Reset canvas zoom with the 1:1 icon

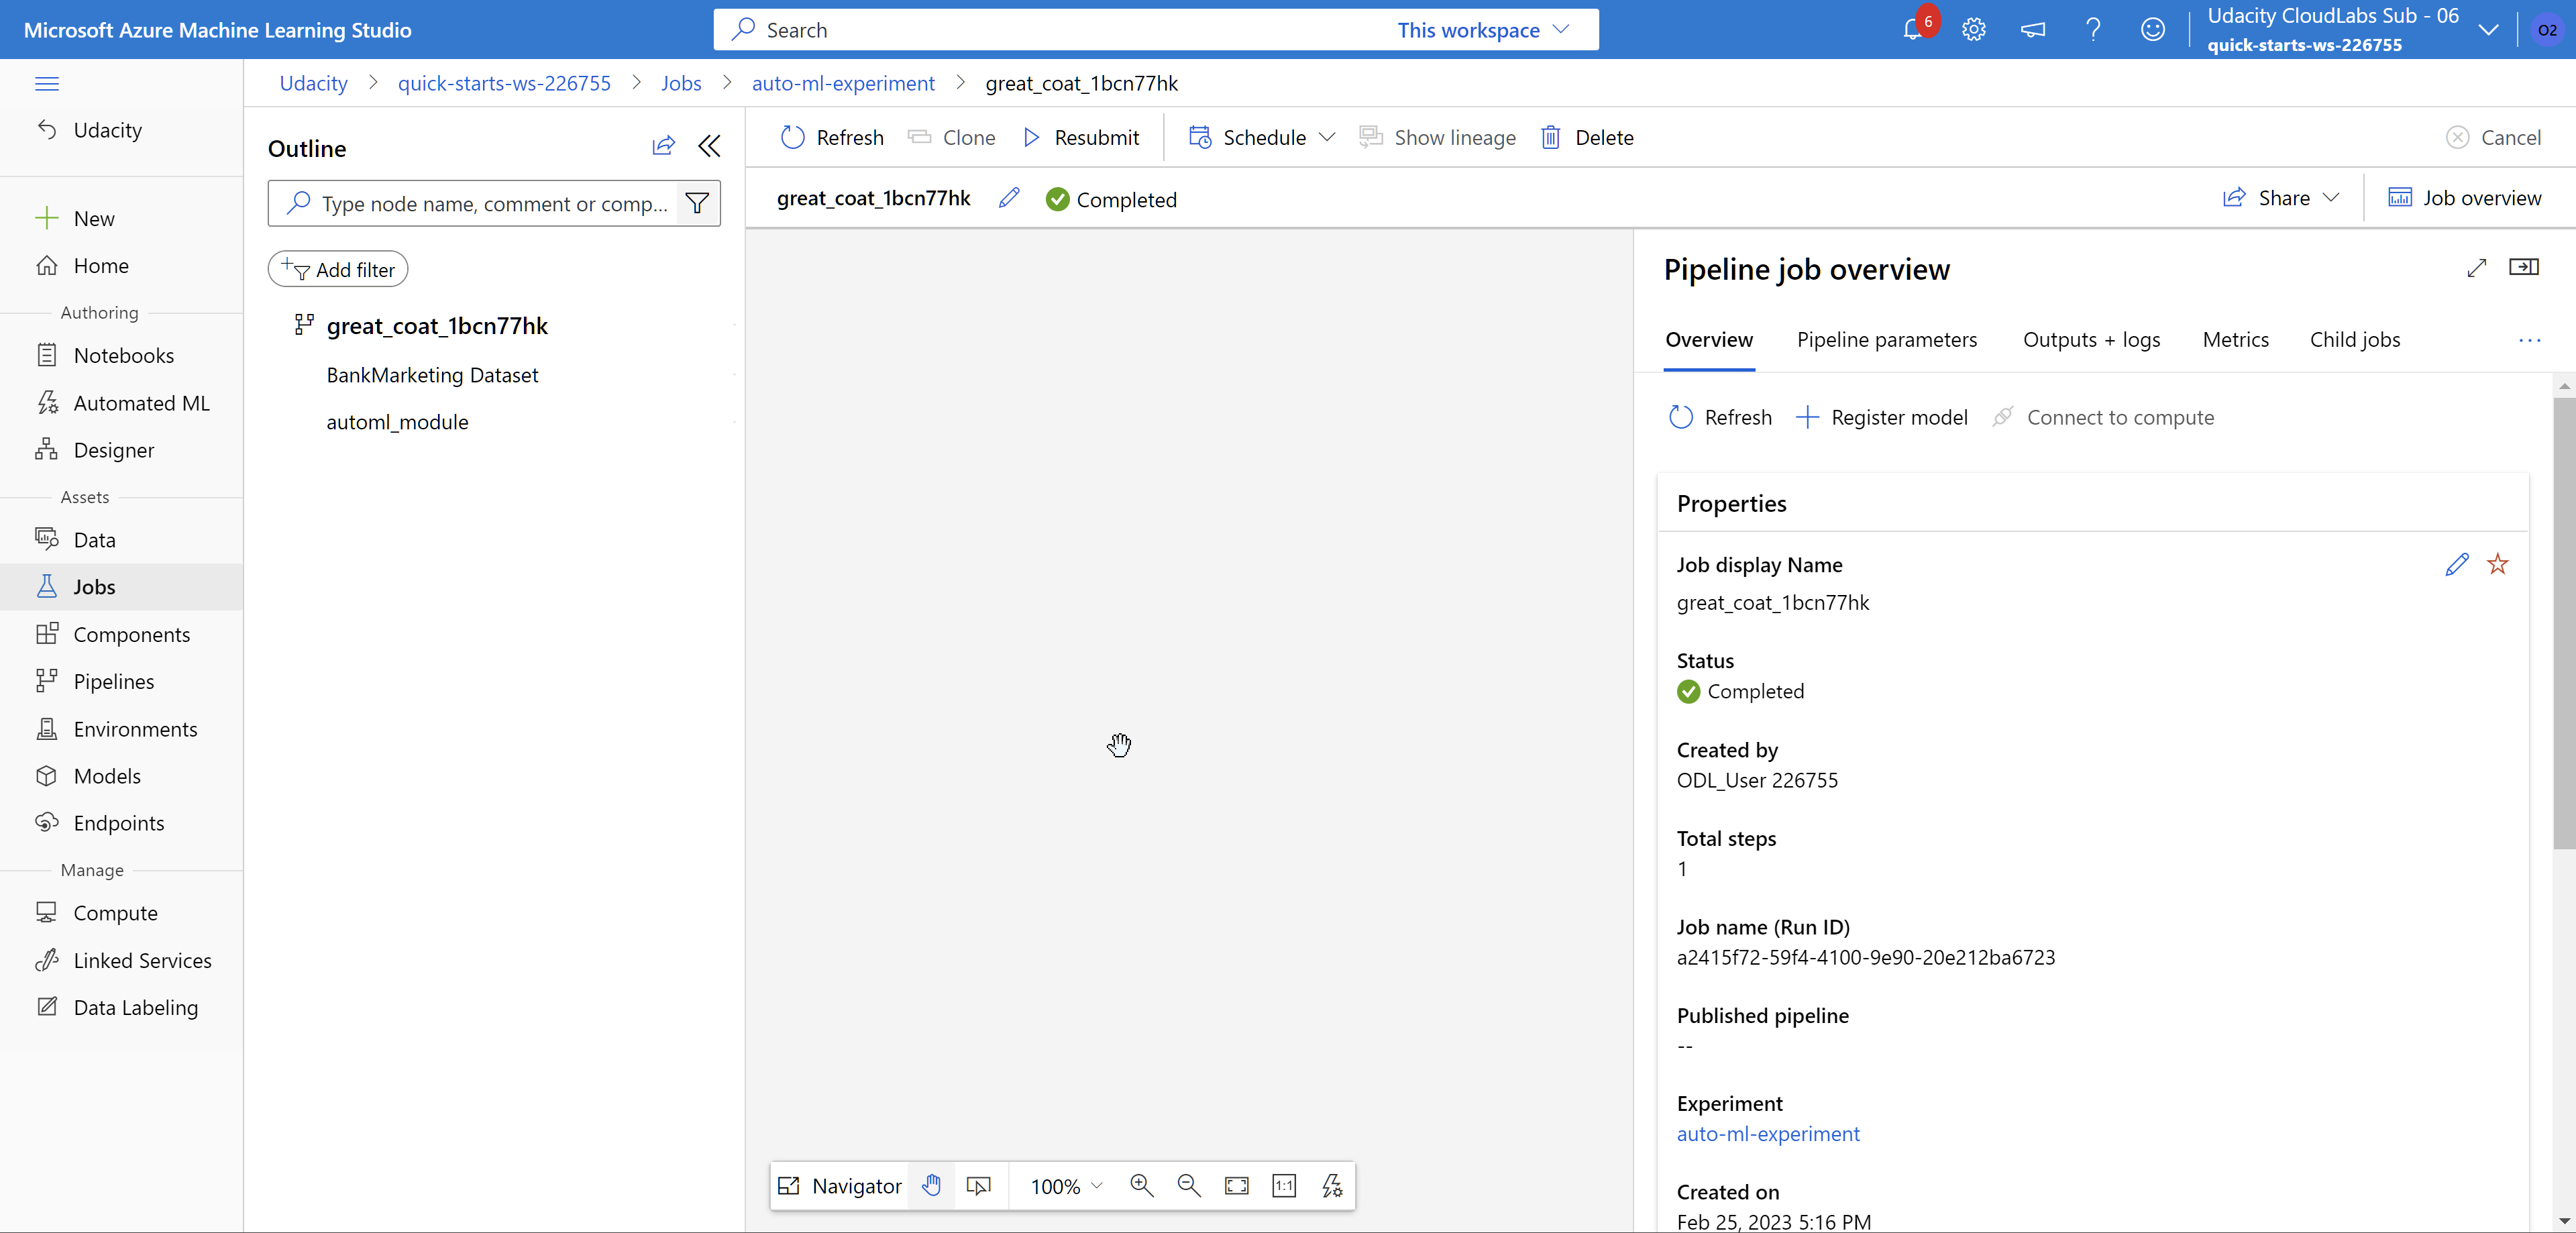[x=1284, y=1186]
